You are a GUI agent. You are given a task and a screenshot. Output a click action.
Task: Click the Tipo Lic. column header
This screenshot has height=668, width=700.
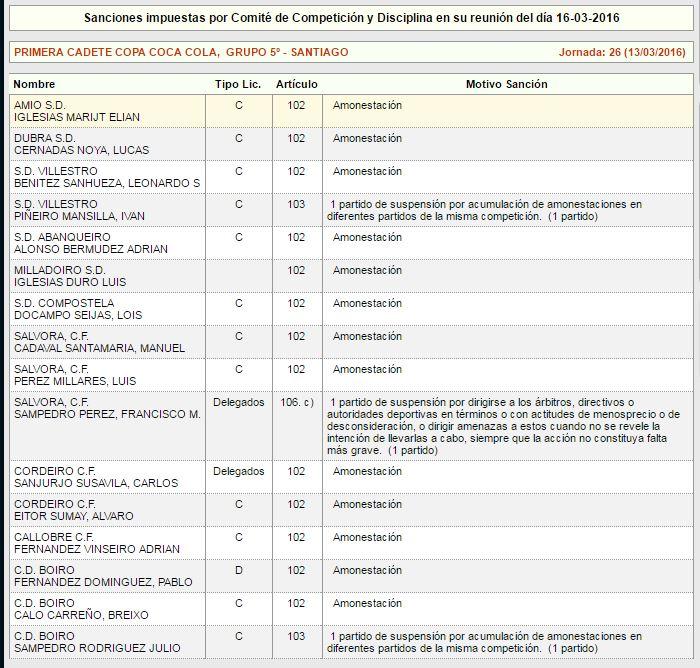(238, 84)
